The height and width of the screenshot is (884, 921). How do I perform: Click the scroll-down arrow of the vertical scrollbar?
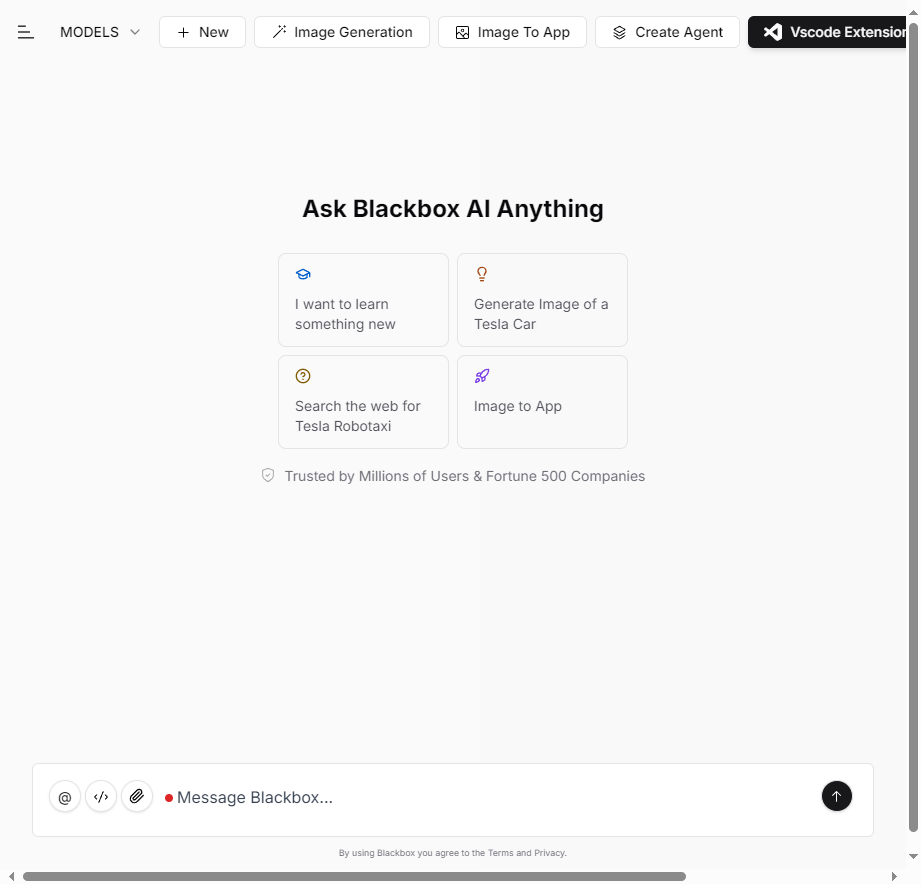click(913, 856)
